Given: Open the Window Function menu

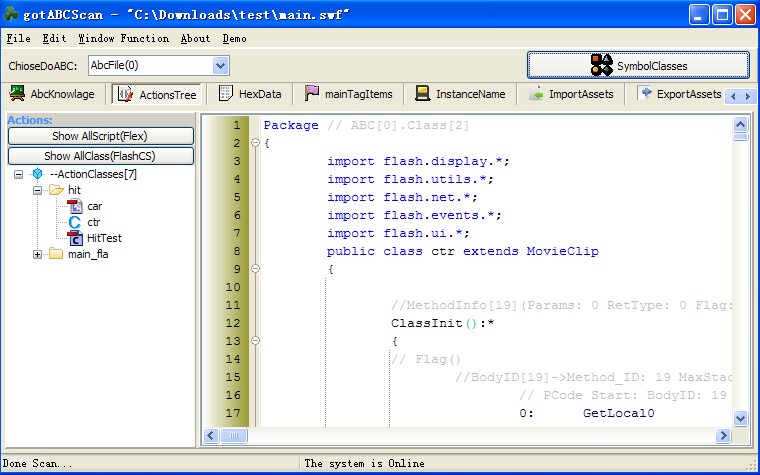Looking at the screenshot, I should 124,38.
